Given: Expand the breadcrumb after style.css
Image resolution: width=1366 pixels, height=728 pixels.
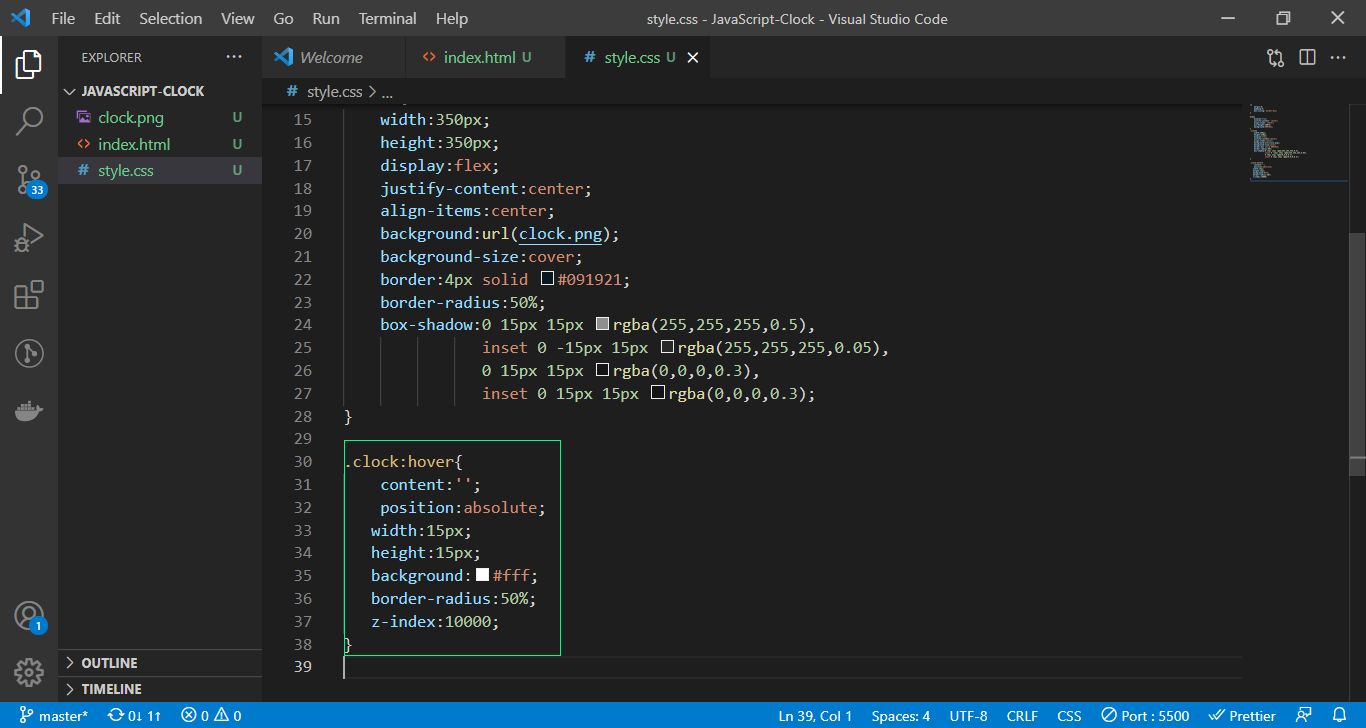Looking at the screenshot, I should click(x=387, y=92).
